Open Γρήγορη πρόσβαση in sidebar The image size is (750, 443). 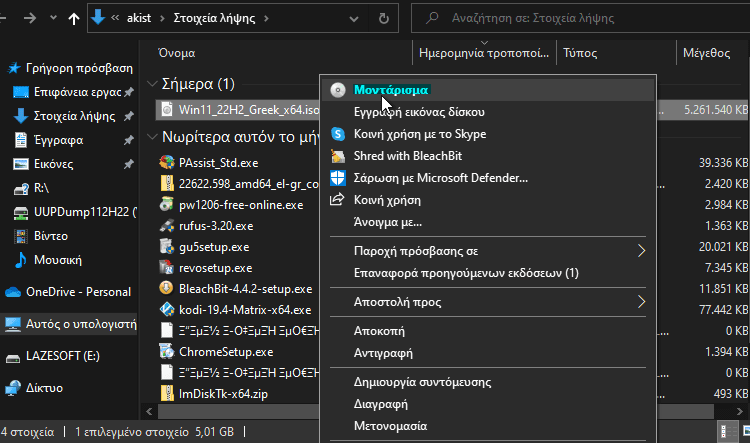(79, 68)
